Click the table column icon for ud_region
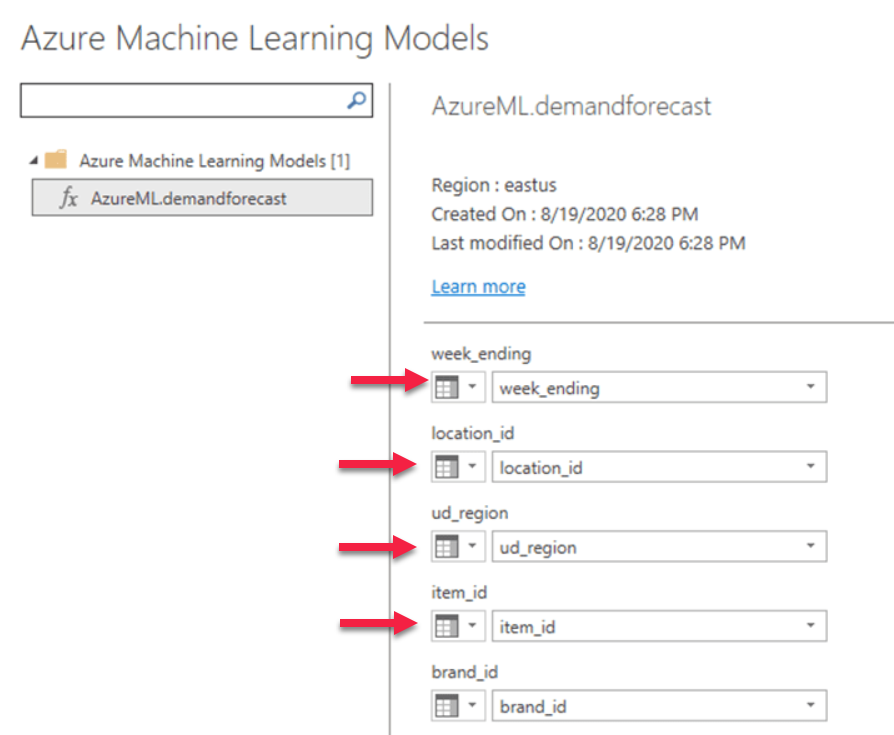 pos(446,546)
